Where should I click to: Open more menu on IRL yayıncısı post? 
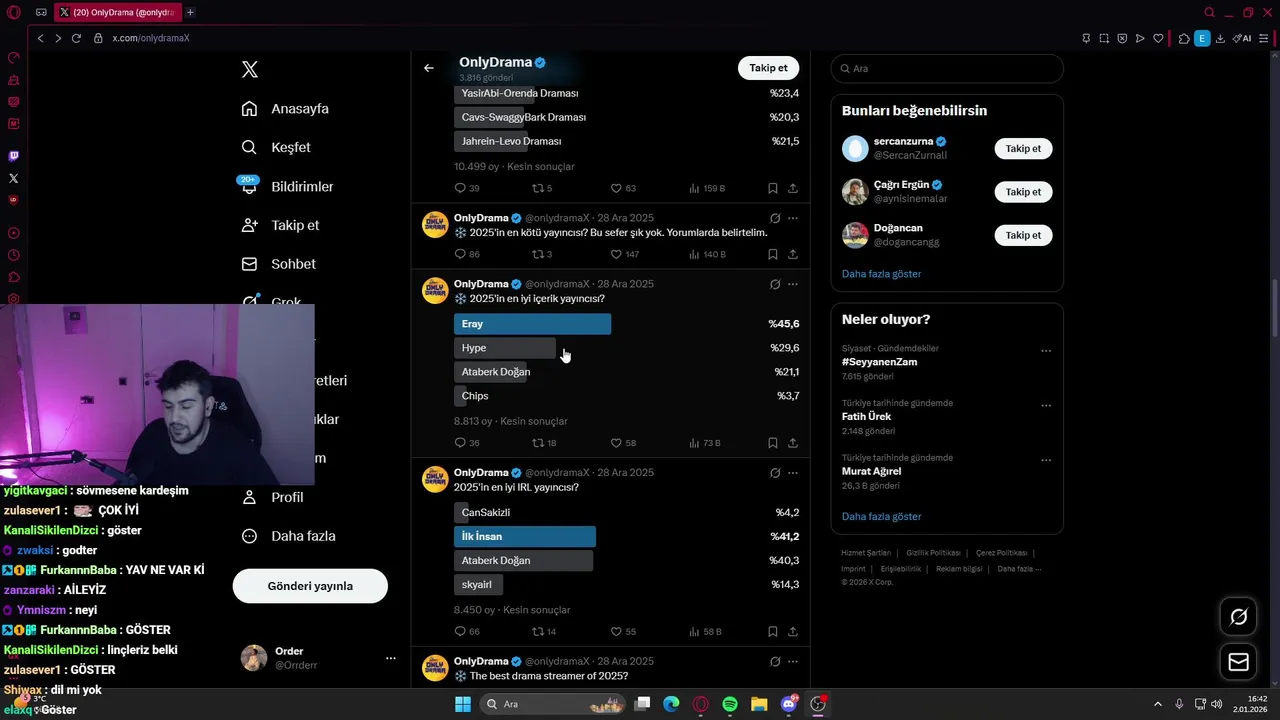(x=793, y=473)
